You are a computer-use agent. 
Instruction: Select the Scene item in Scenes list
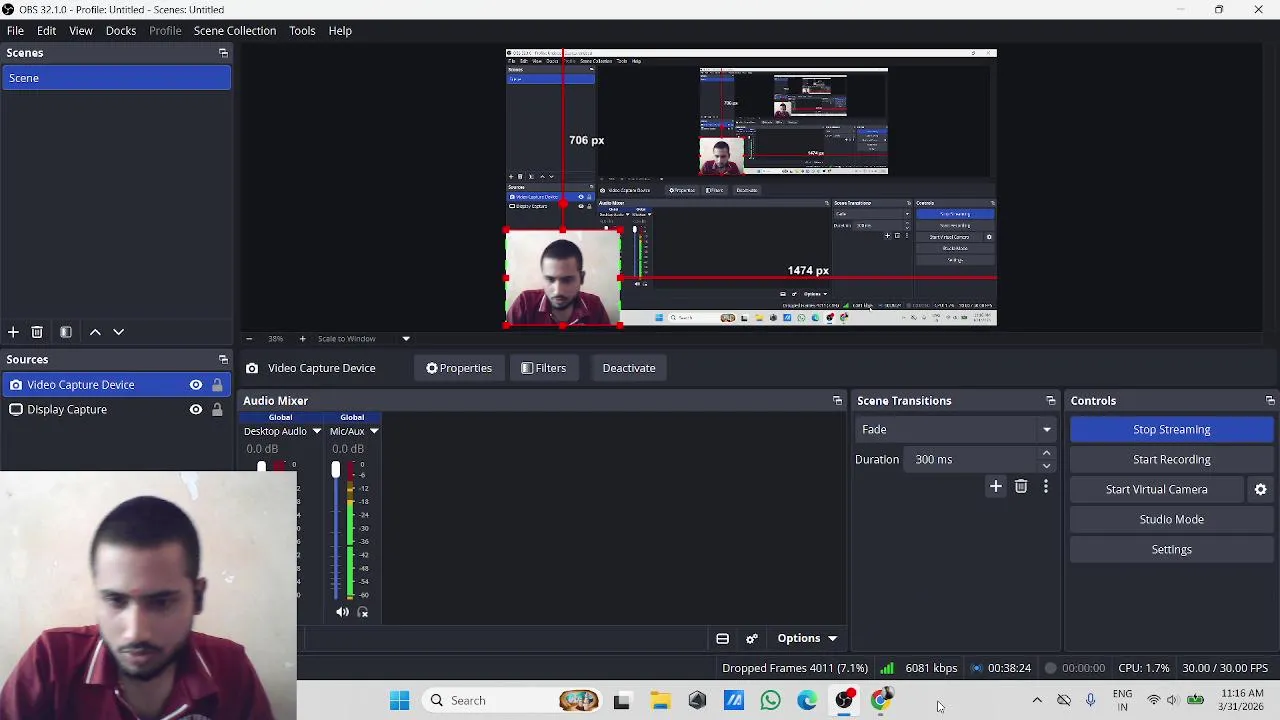[x=116, y=78]
